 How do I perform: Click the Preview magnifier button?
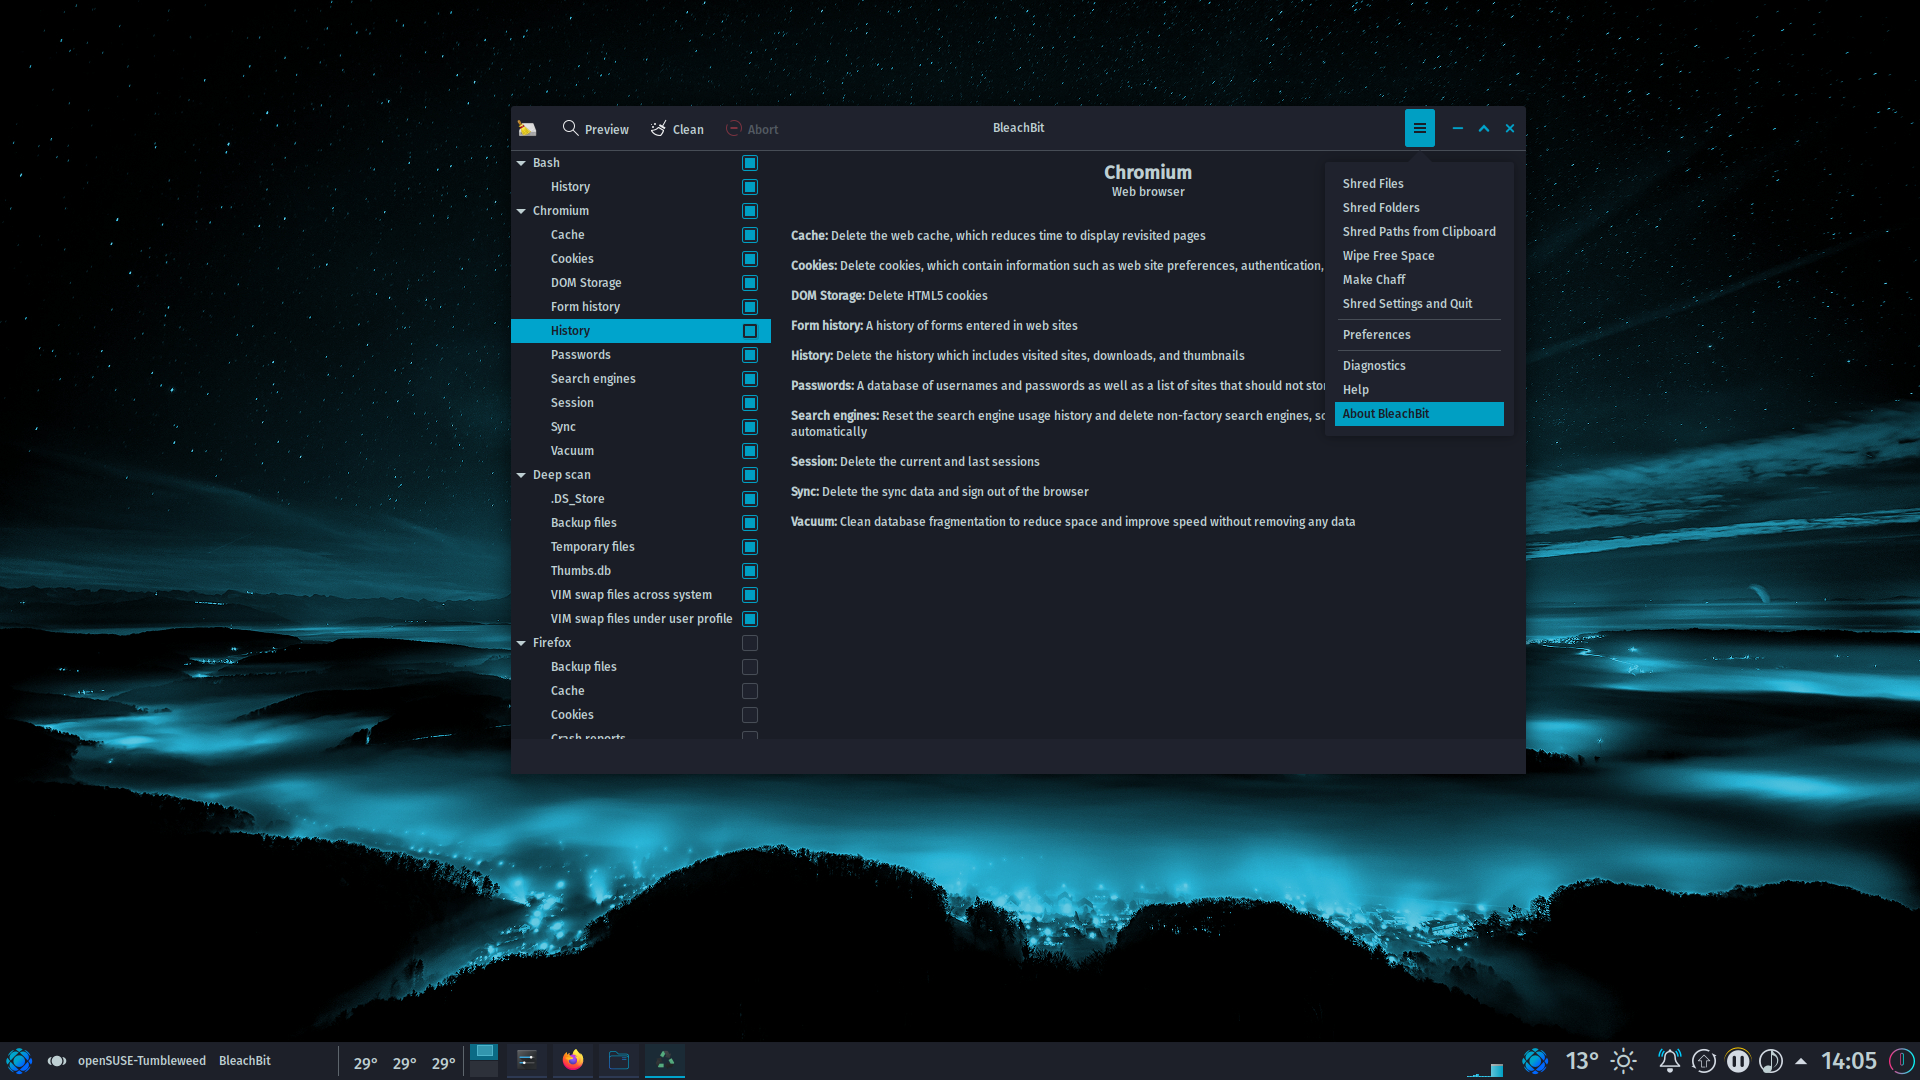(x=595, y=128)
